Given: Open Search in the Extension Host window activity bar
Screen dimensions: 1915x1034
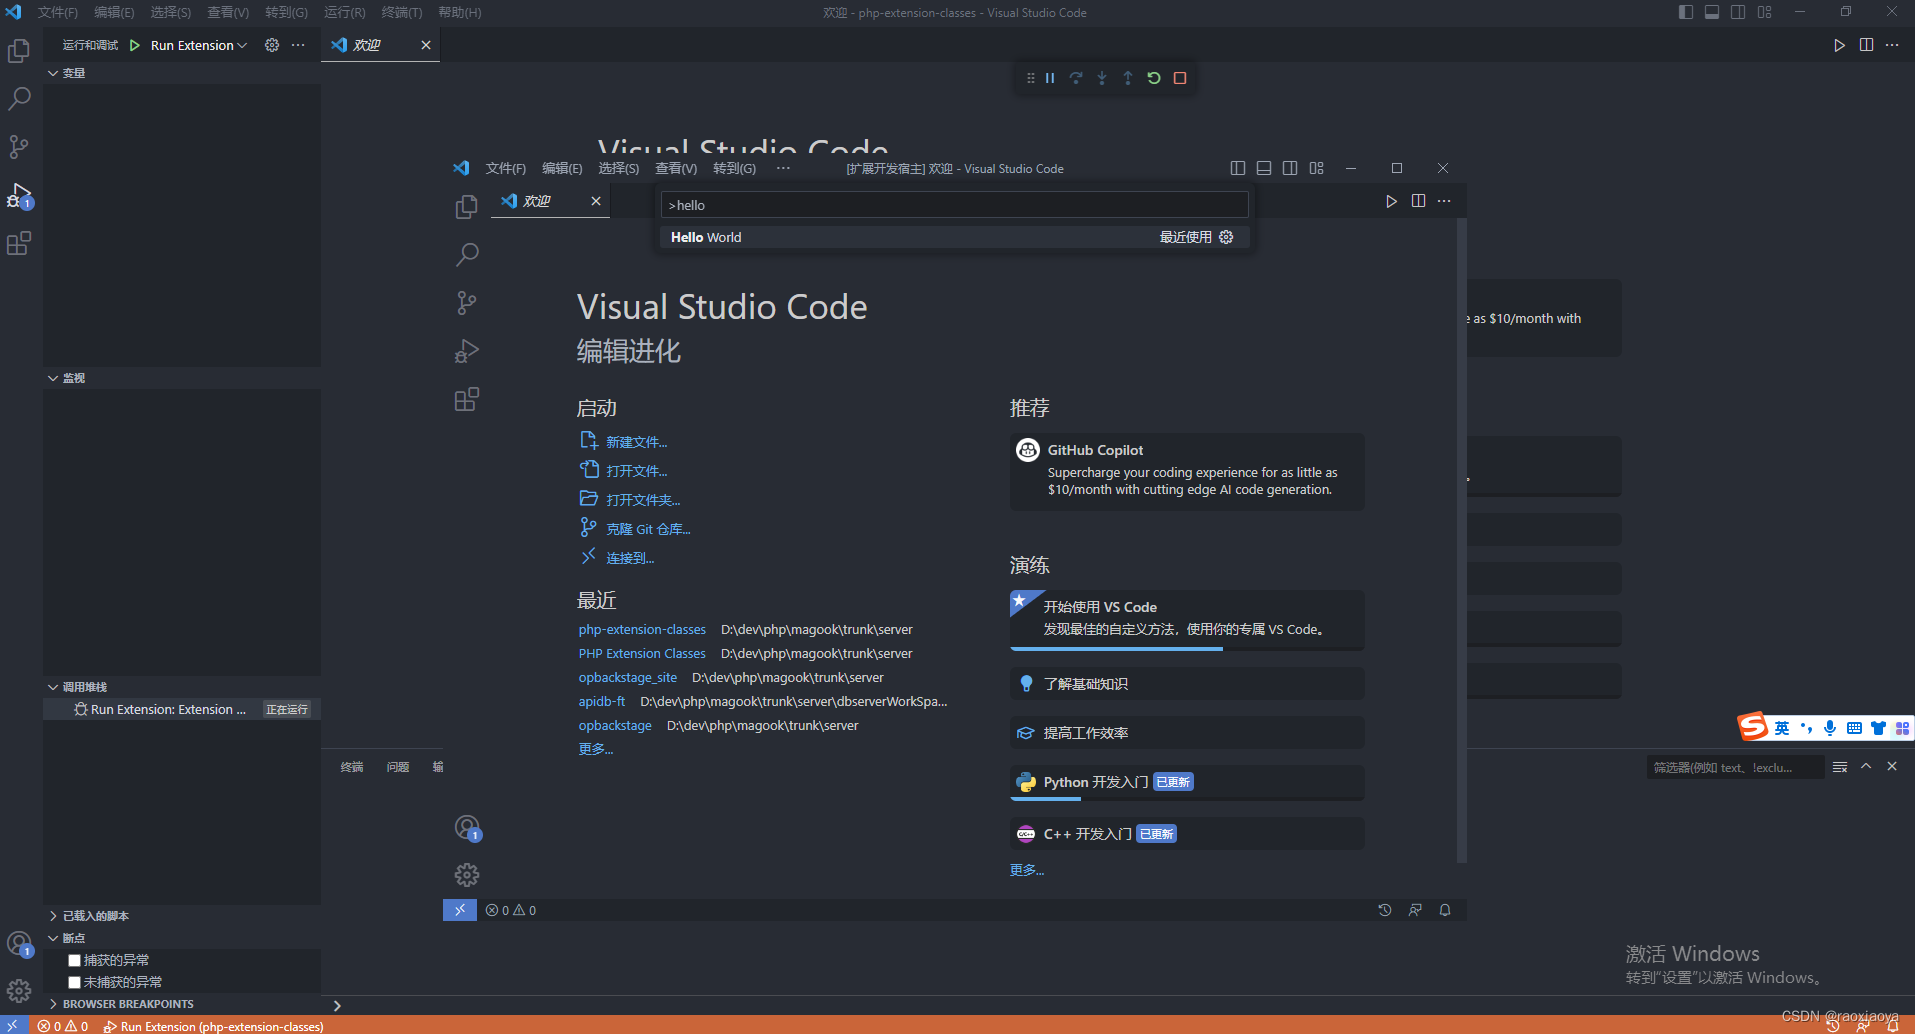Looking at the screenshot, I should point(467,255).
